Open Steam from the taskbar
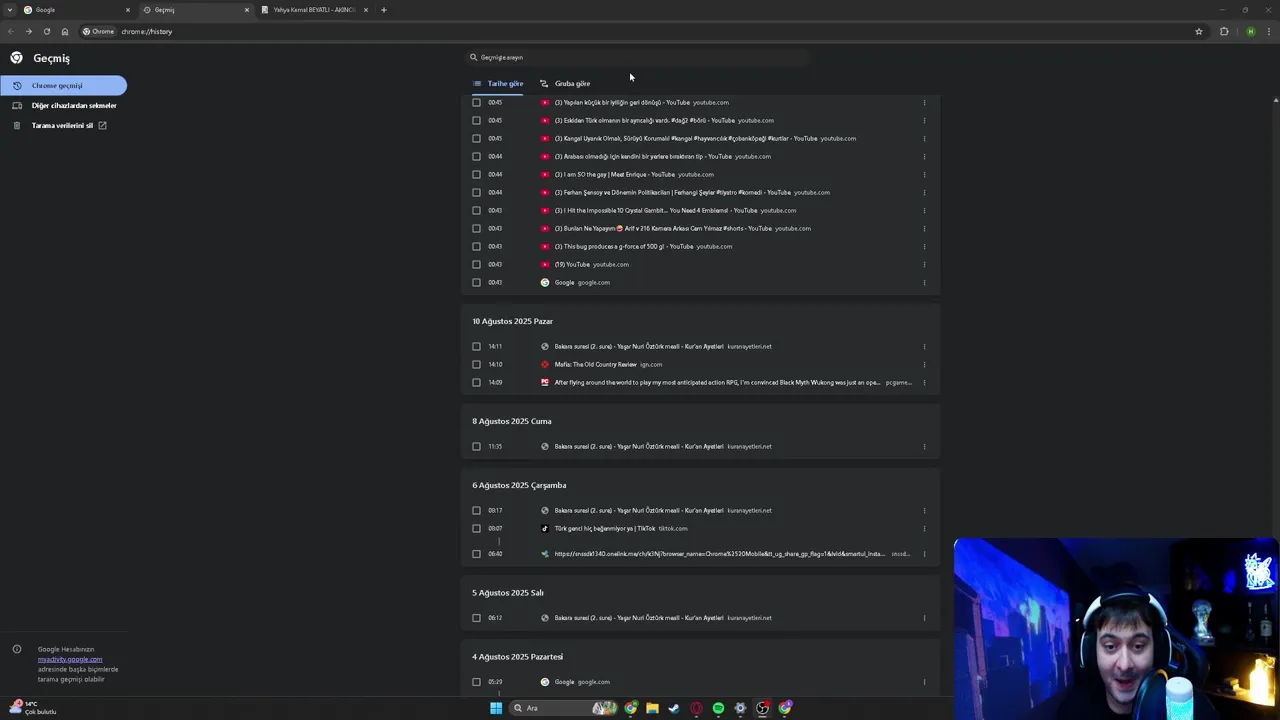 pos(674,708)
